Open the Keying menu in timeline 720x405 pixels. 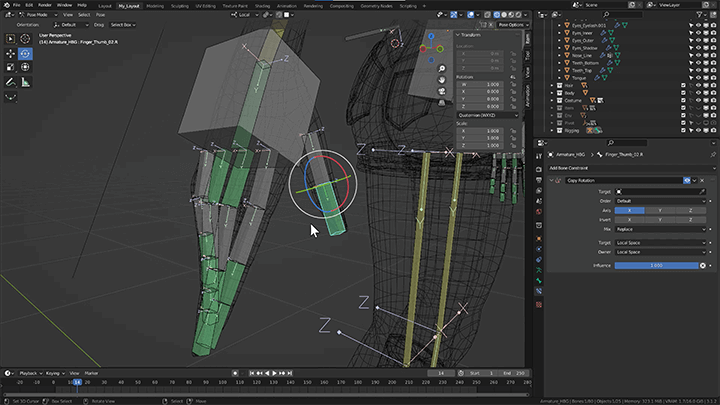pos(55,373)
